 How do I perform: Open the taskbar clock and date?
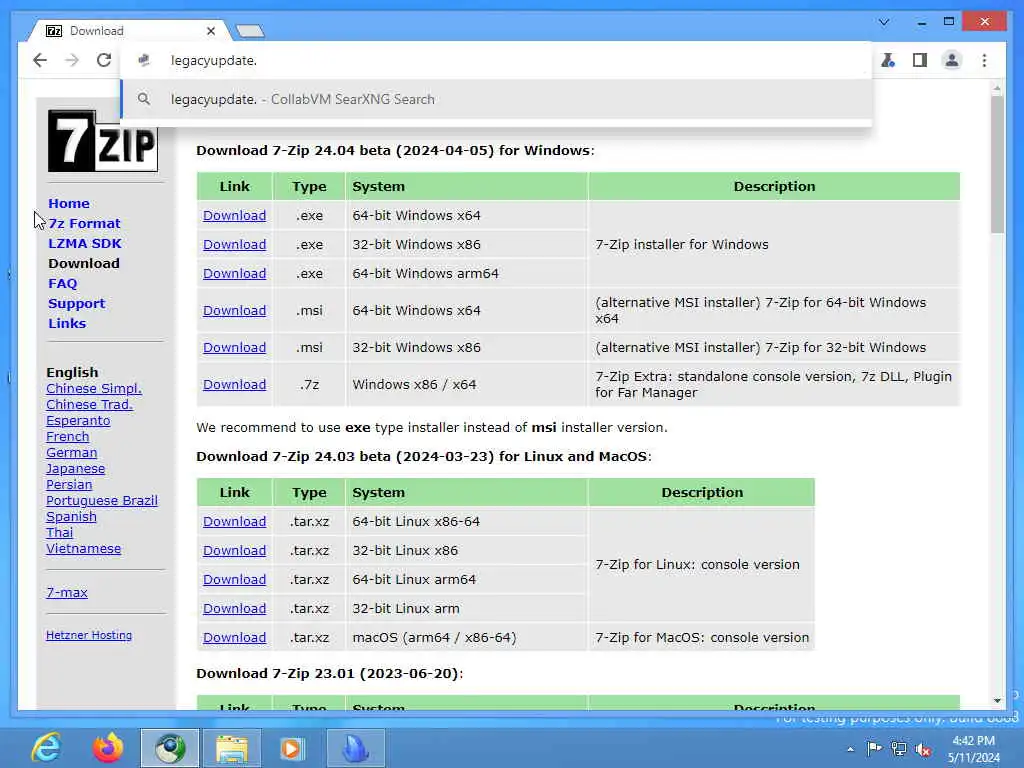973,749
